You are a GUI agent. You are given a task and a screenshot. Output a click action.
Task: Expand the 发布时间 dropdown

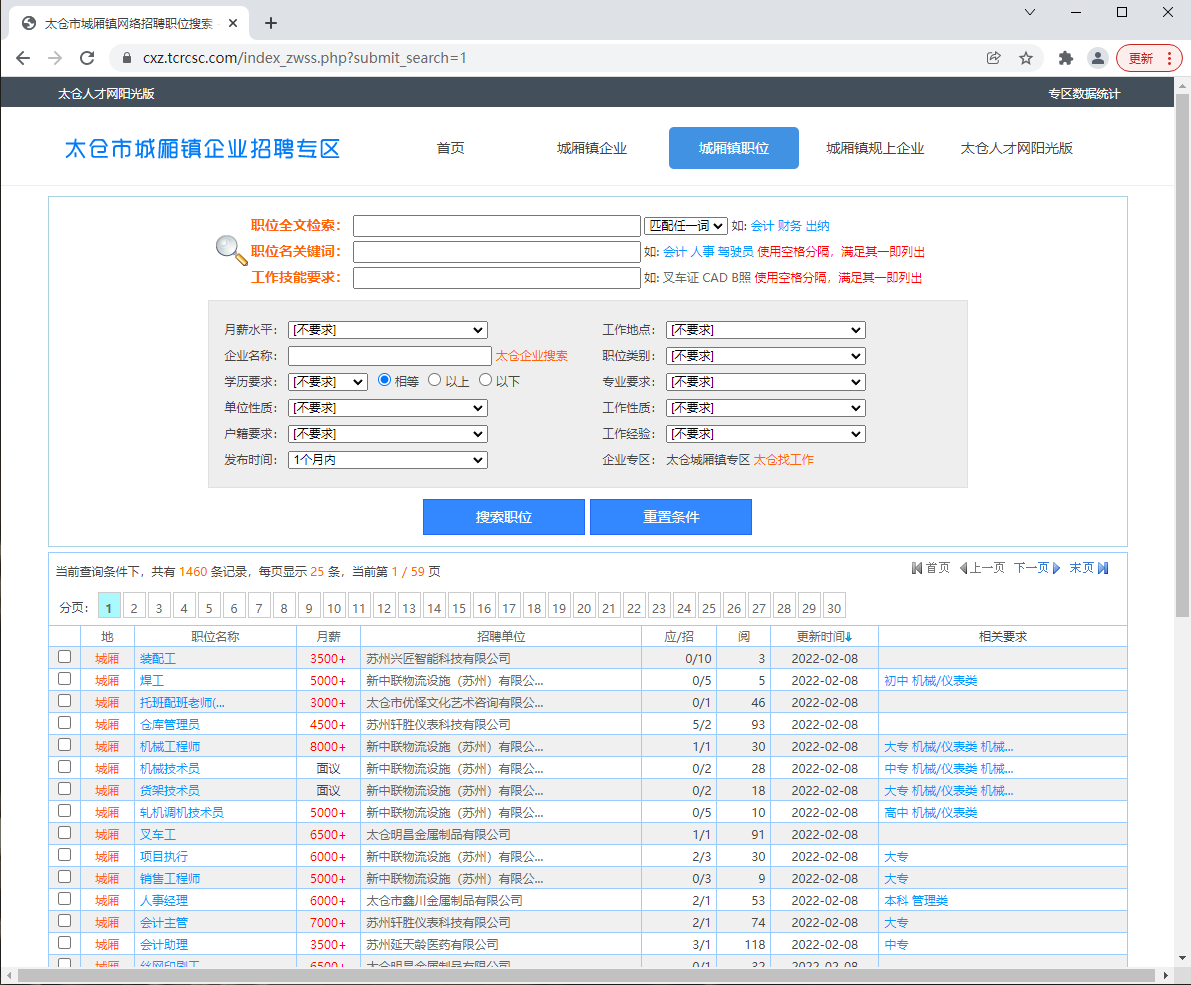click(387, 460)
